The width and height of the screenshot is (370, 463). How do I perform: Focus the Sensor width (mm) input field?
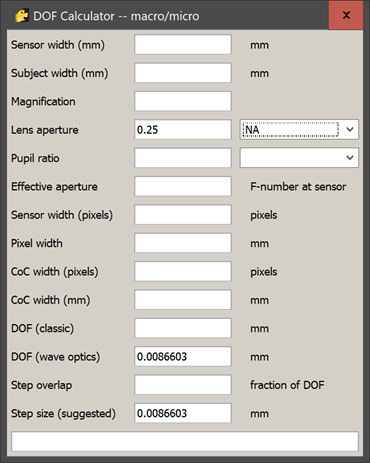(x=183, y=44)
